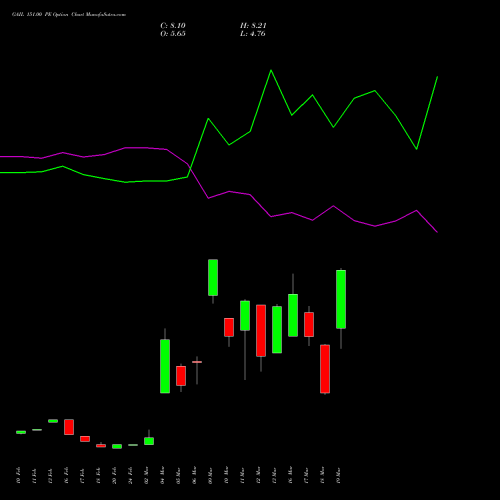
Task: Select the green candlestick for 09 Mar
Action: point(213,277)
